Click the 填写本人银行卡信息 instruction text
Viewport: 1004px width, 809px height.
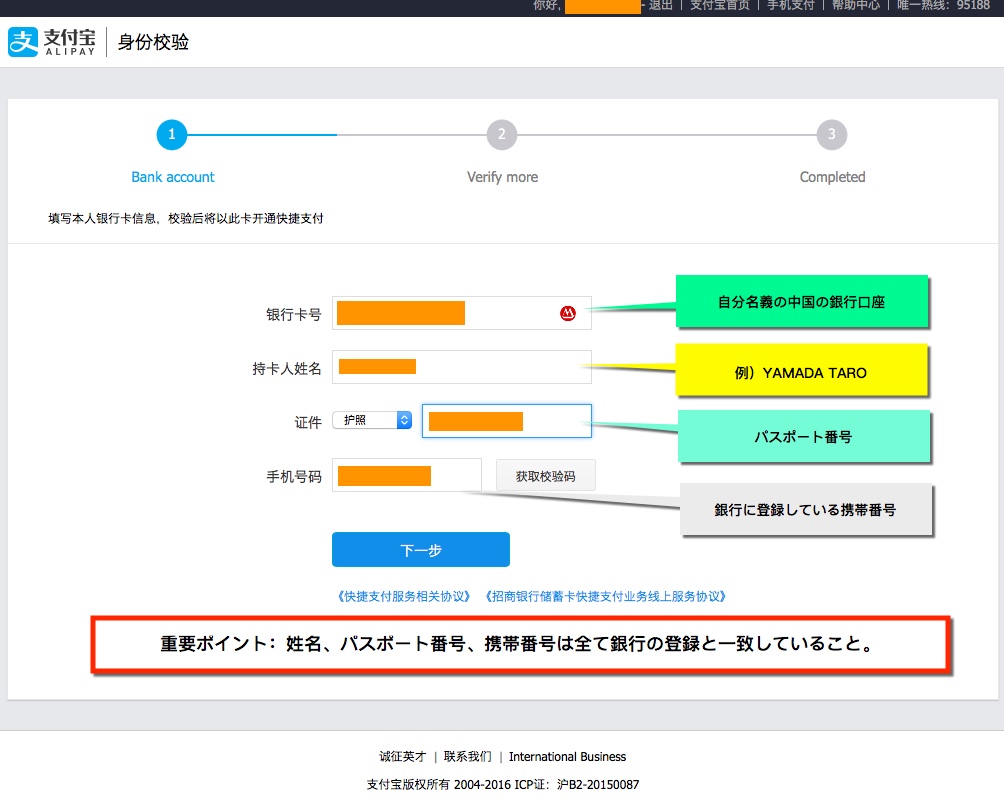186,218
